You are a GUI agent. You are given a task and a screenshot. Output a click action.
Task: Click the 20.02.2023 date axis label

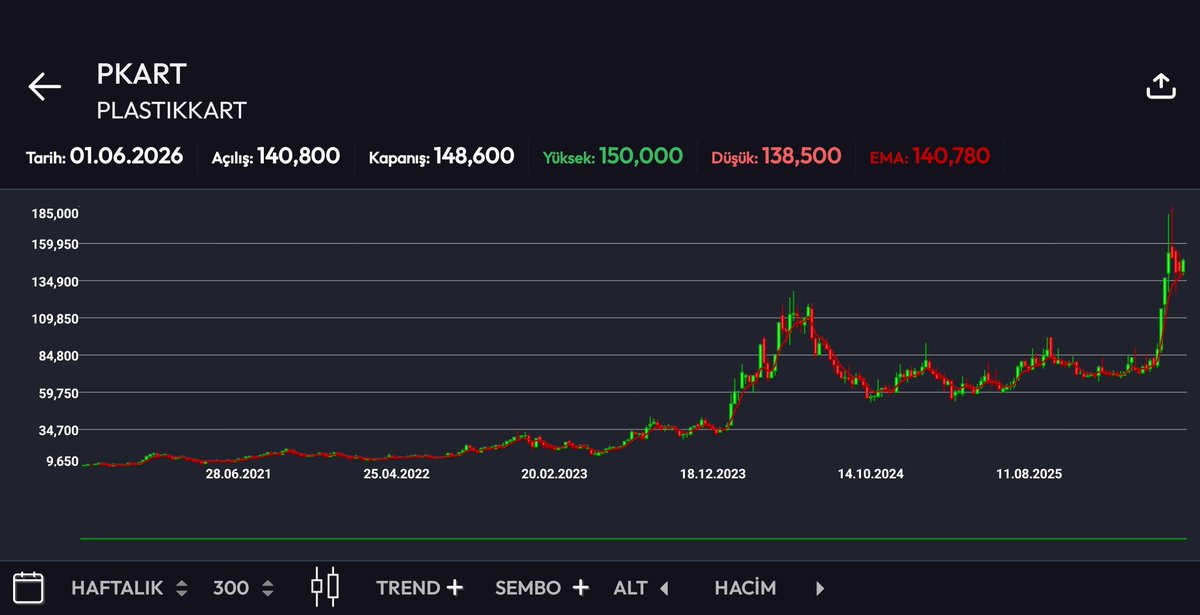[x=554, y=474]
